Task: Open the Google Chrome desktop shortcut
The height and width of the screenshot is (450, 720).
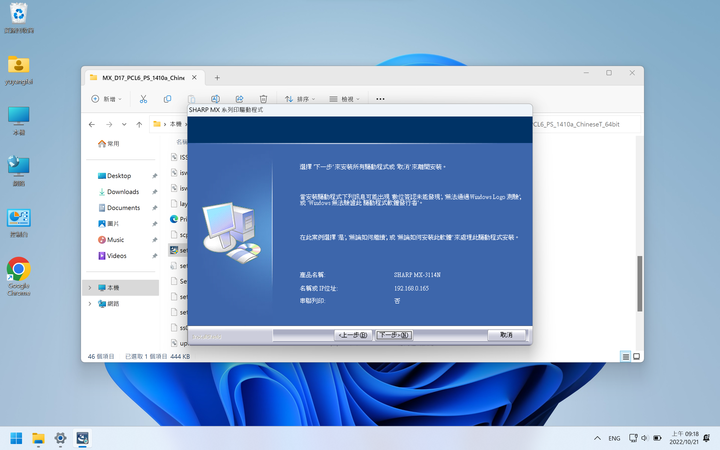Action: tap(19, 276)
